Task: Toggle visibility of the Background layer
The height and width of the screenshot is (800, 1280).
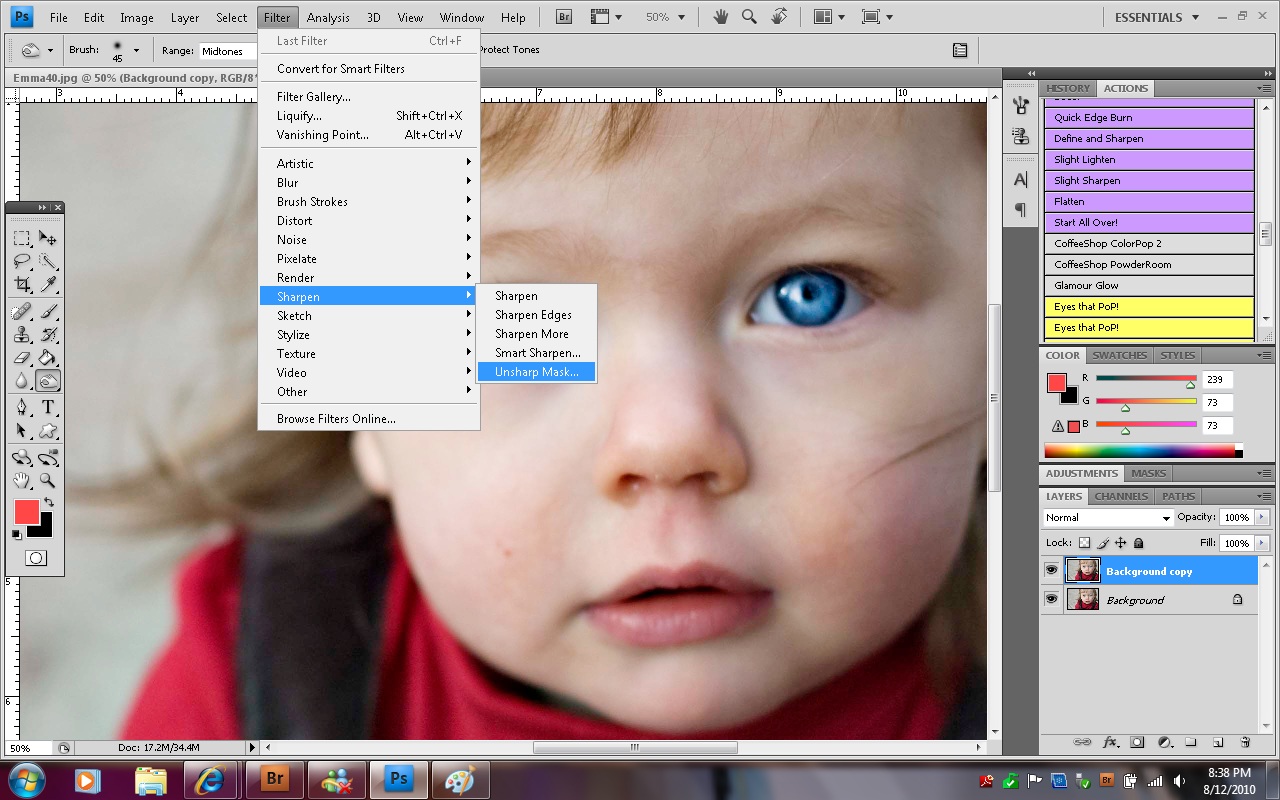Action: [1051, 599]
